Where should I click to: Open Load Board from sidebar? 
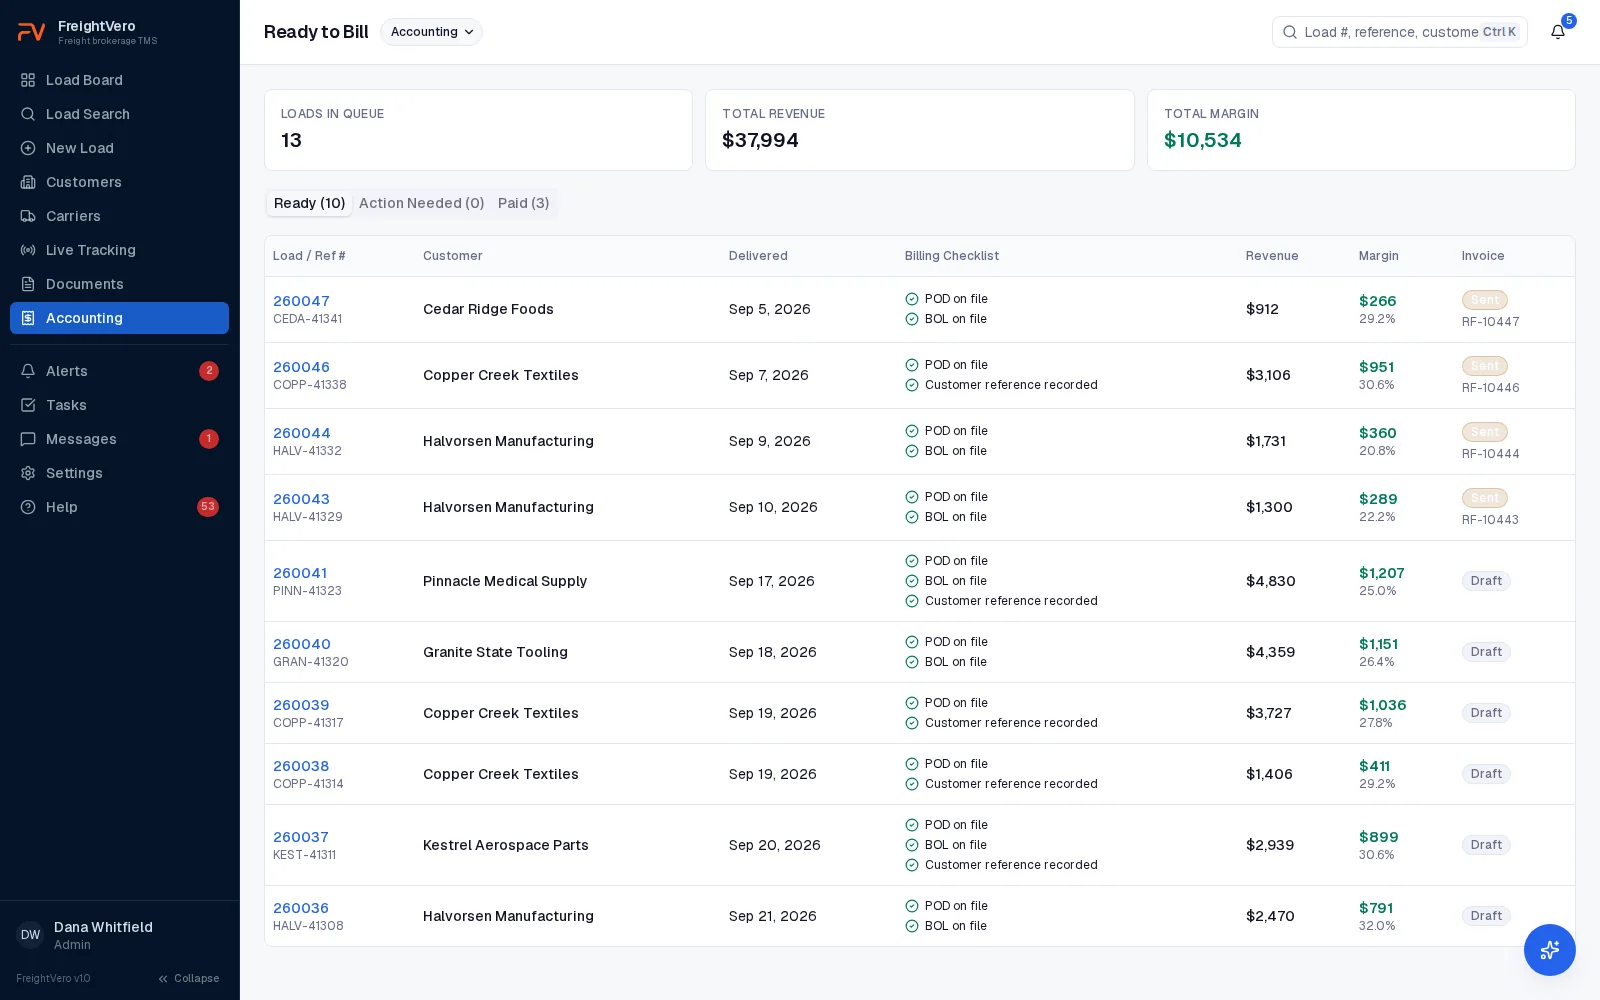119,80
